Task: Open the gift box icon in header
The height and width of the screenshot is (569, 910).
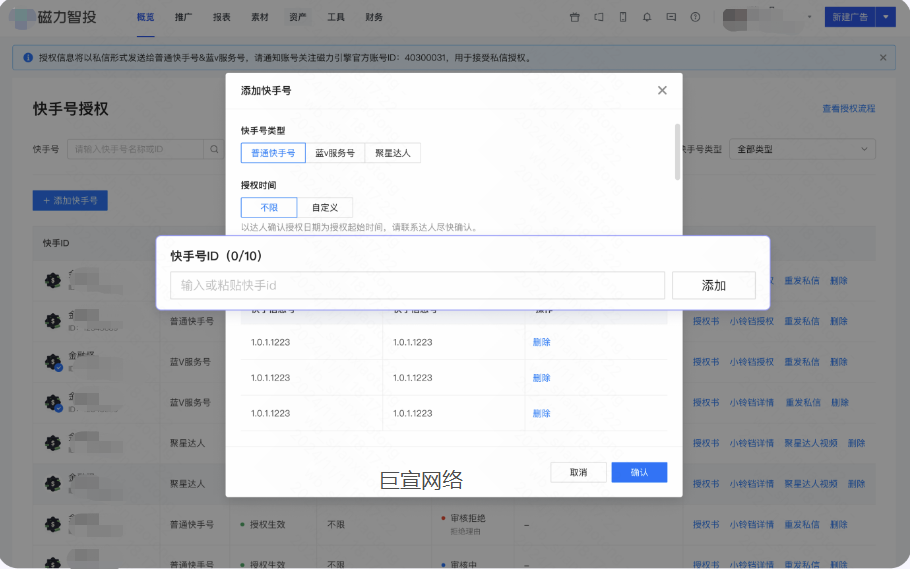Action: pyautogui.click(x=575, y=17)
